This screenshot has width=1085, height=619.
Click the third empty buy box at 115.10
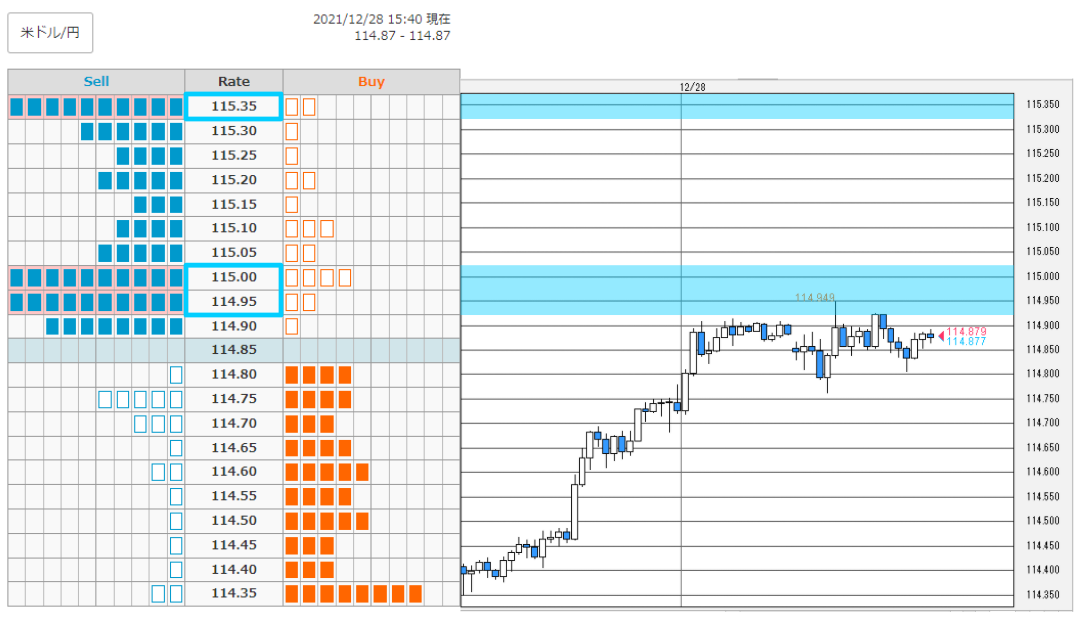327,228
